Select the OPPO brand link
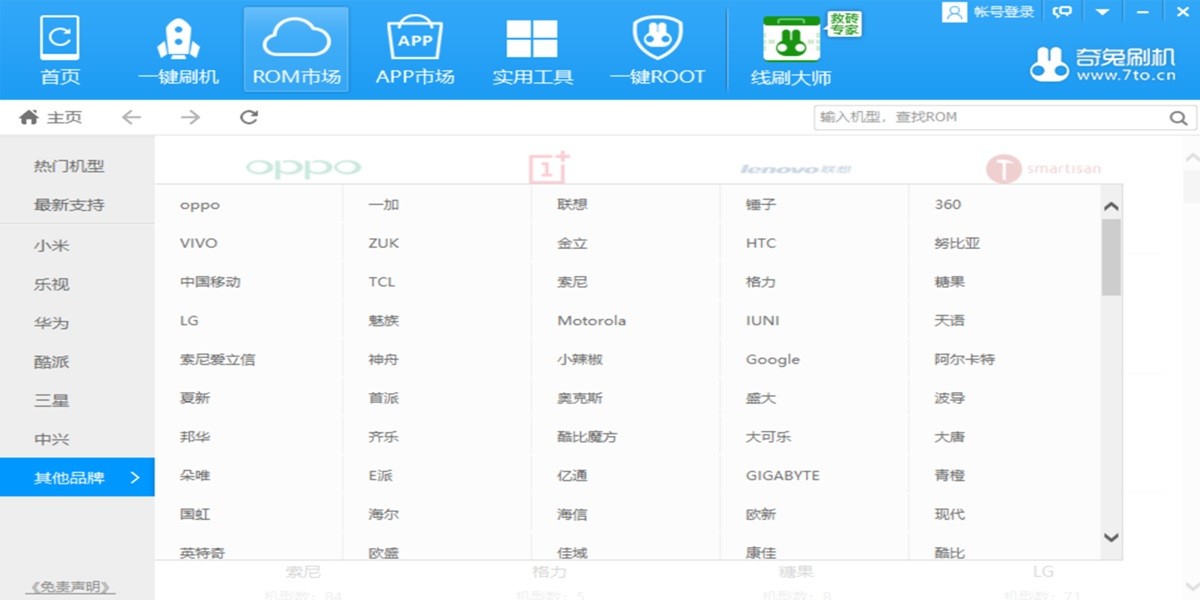 pos(199,204)
